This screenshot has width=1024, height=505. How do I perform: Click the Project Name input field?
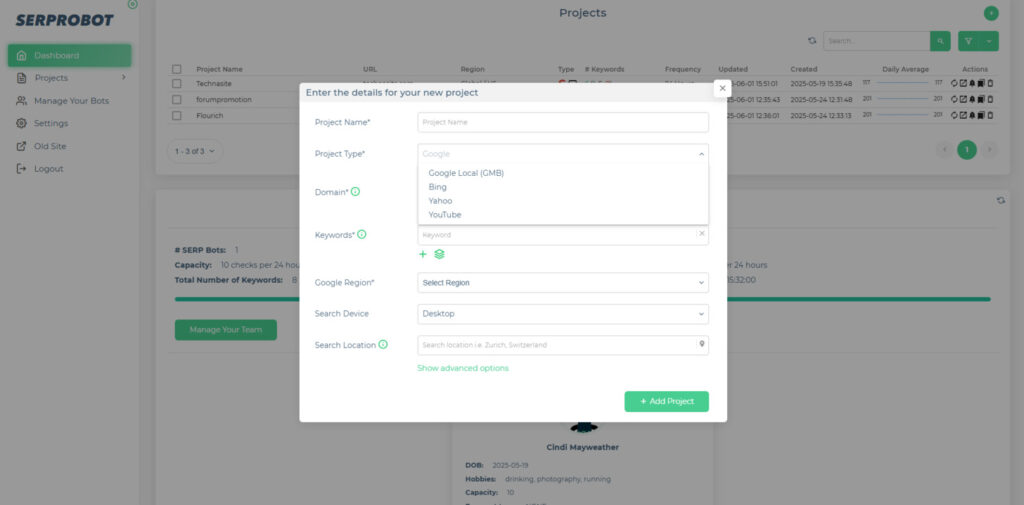562,122
